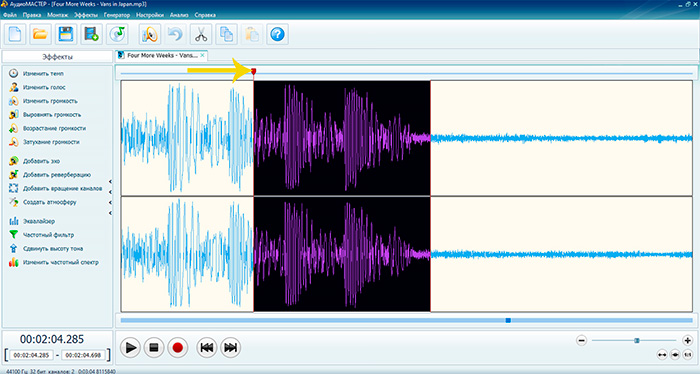Apply the Возрастание громкости effect
This screenshot has height=374, width=700.
pos(47,129)
